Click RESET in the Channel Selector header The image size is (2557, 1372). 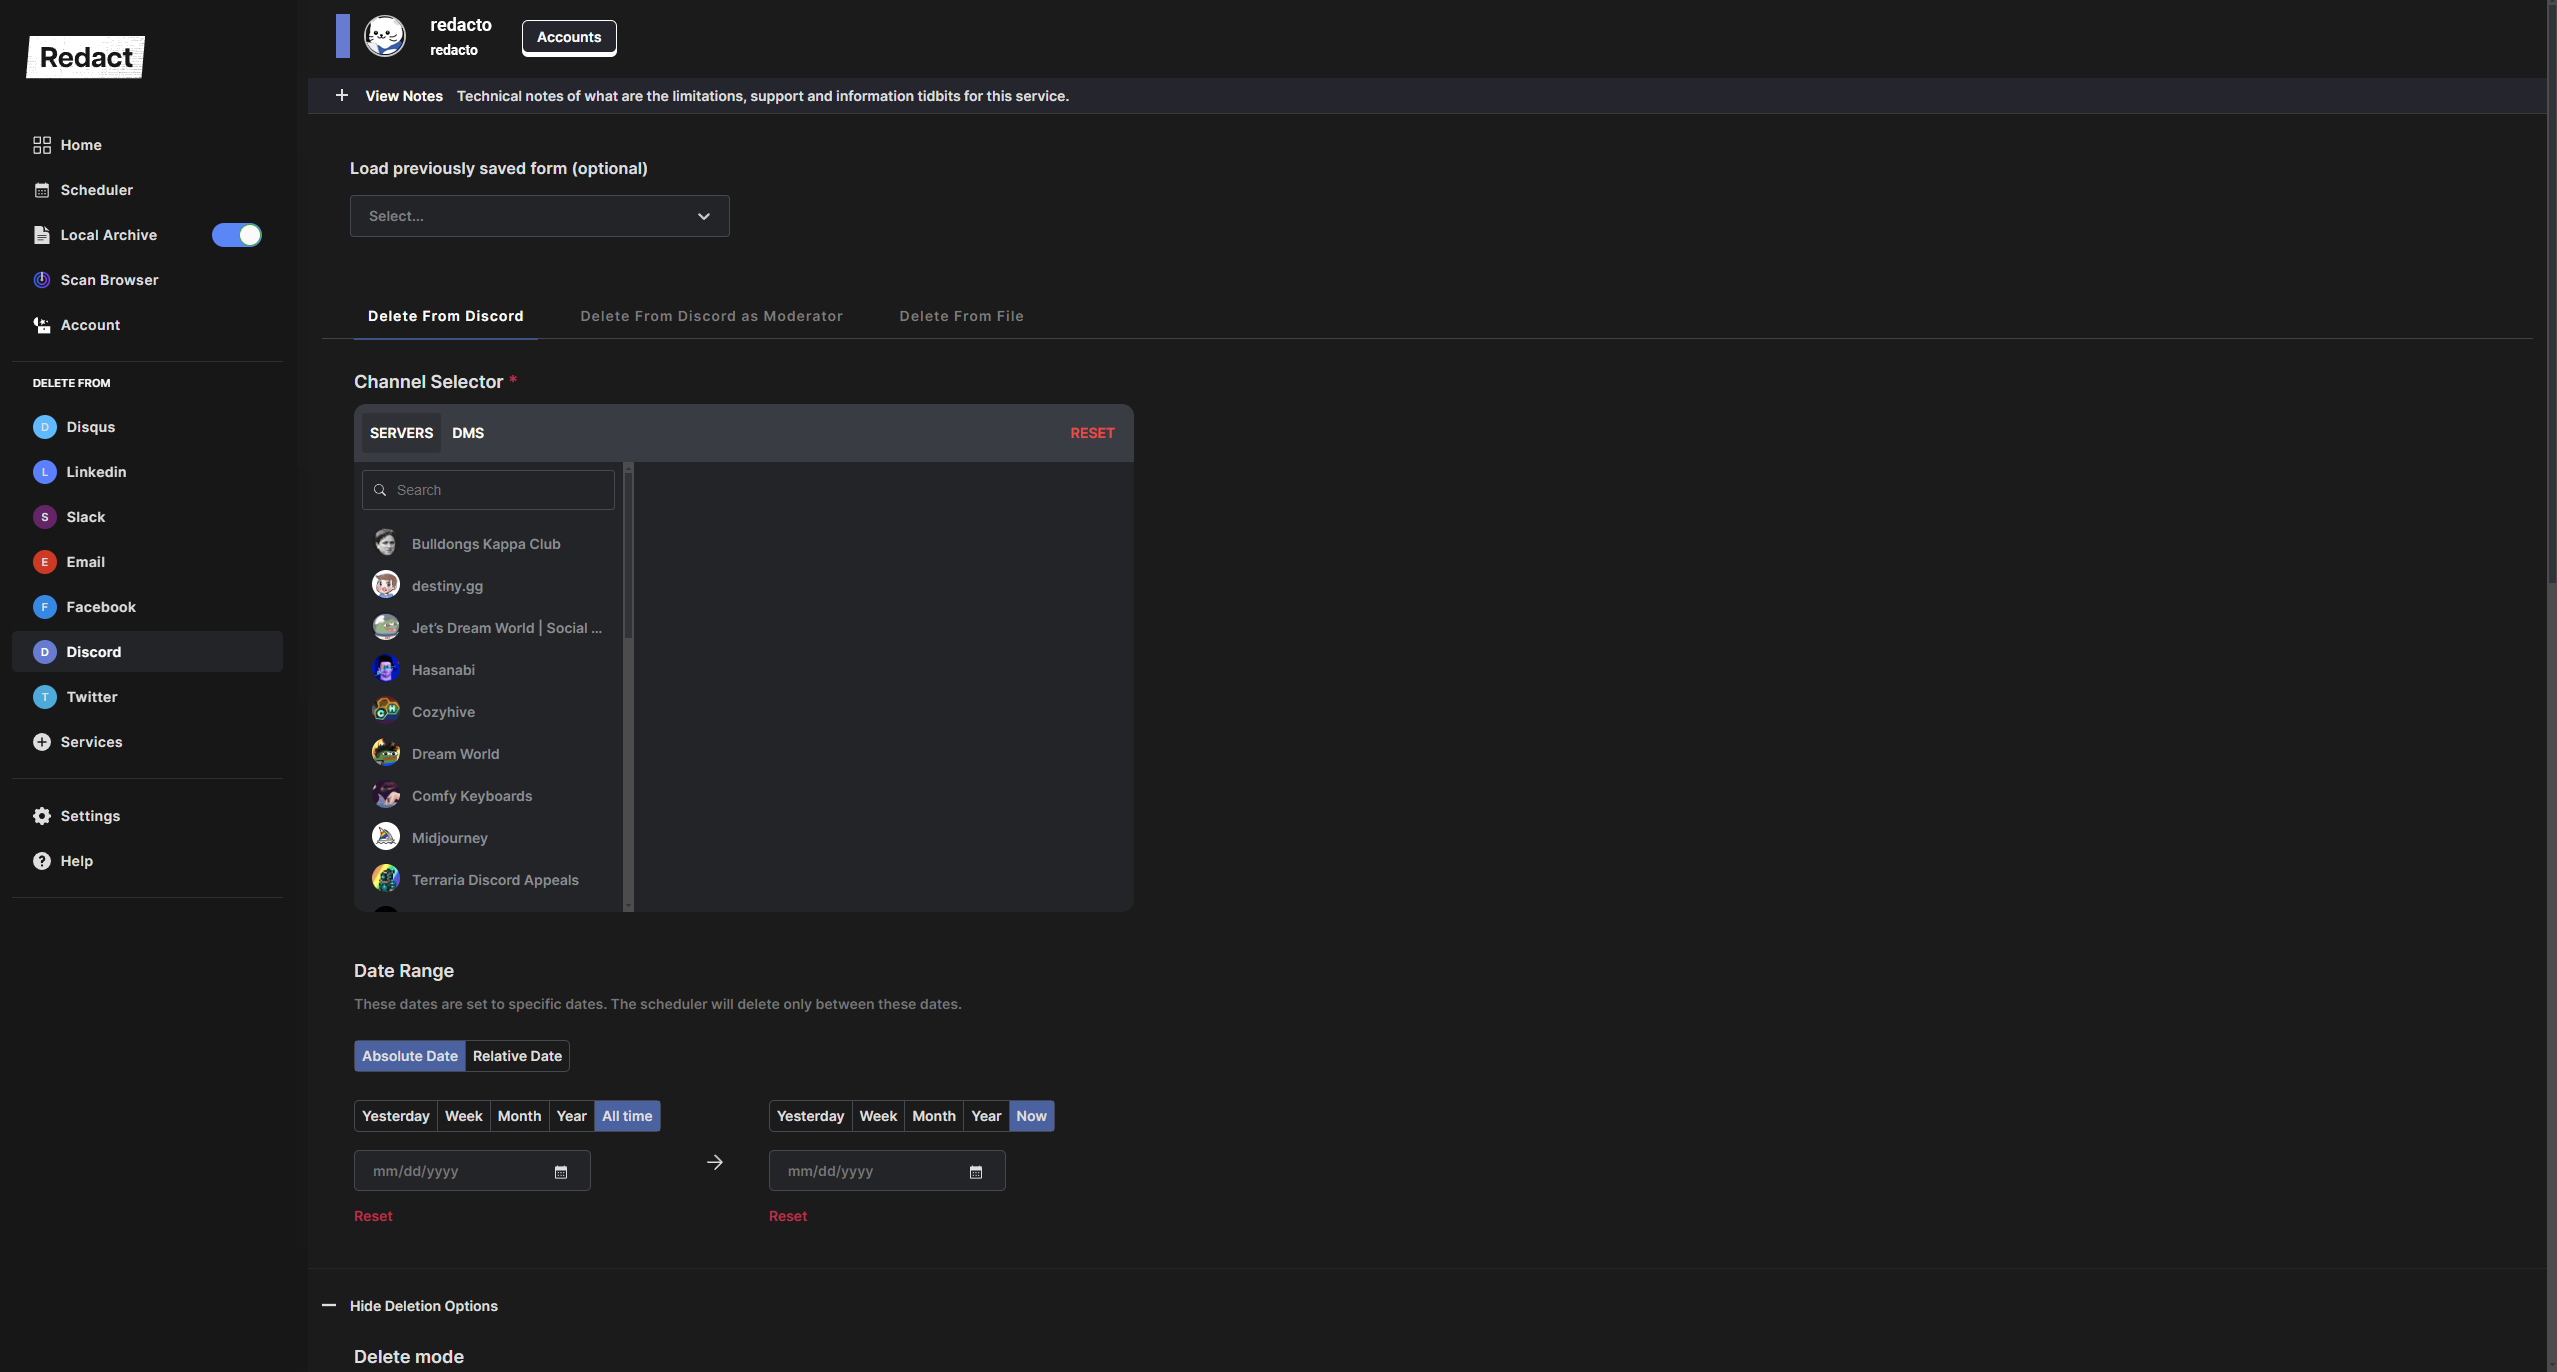coord(1092,433)
